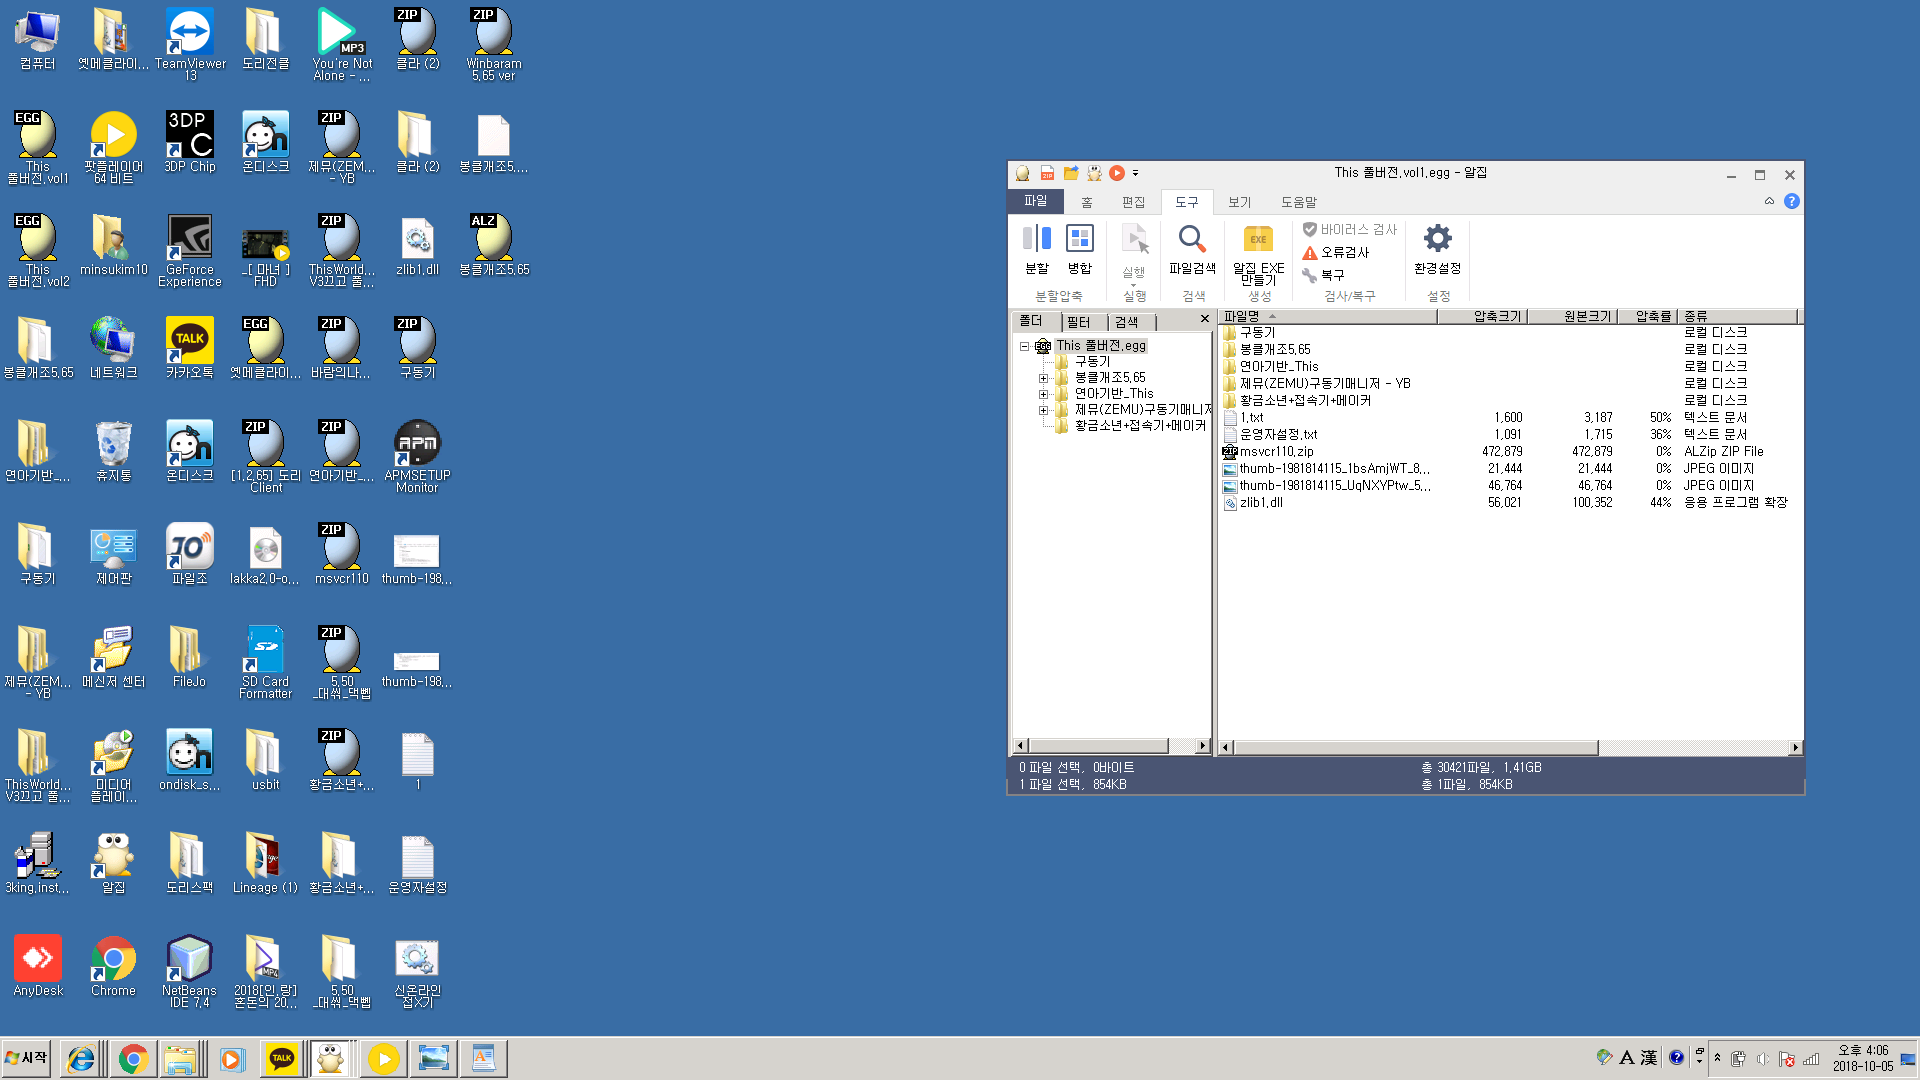Run 오류검사 error check

pos(1336,252)
